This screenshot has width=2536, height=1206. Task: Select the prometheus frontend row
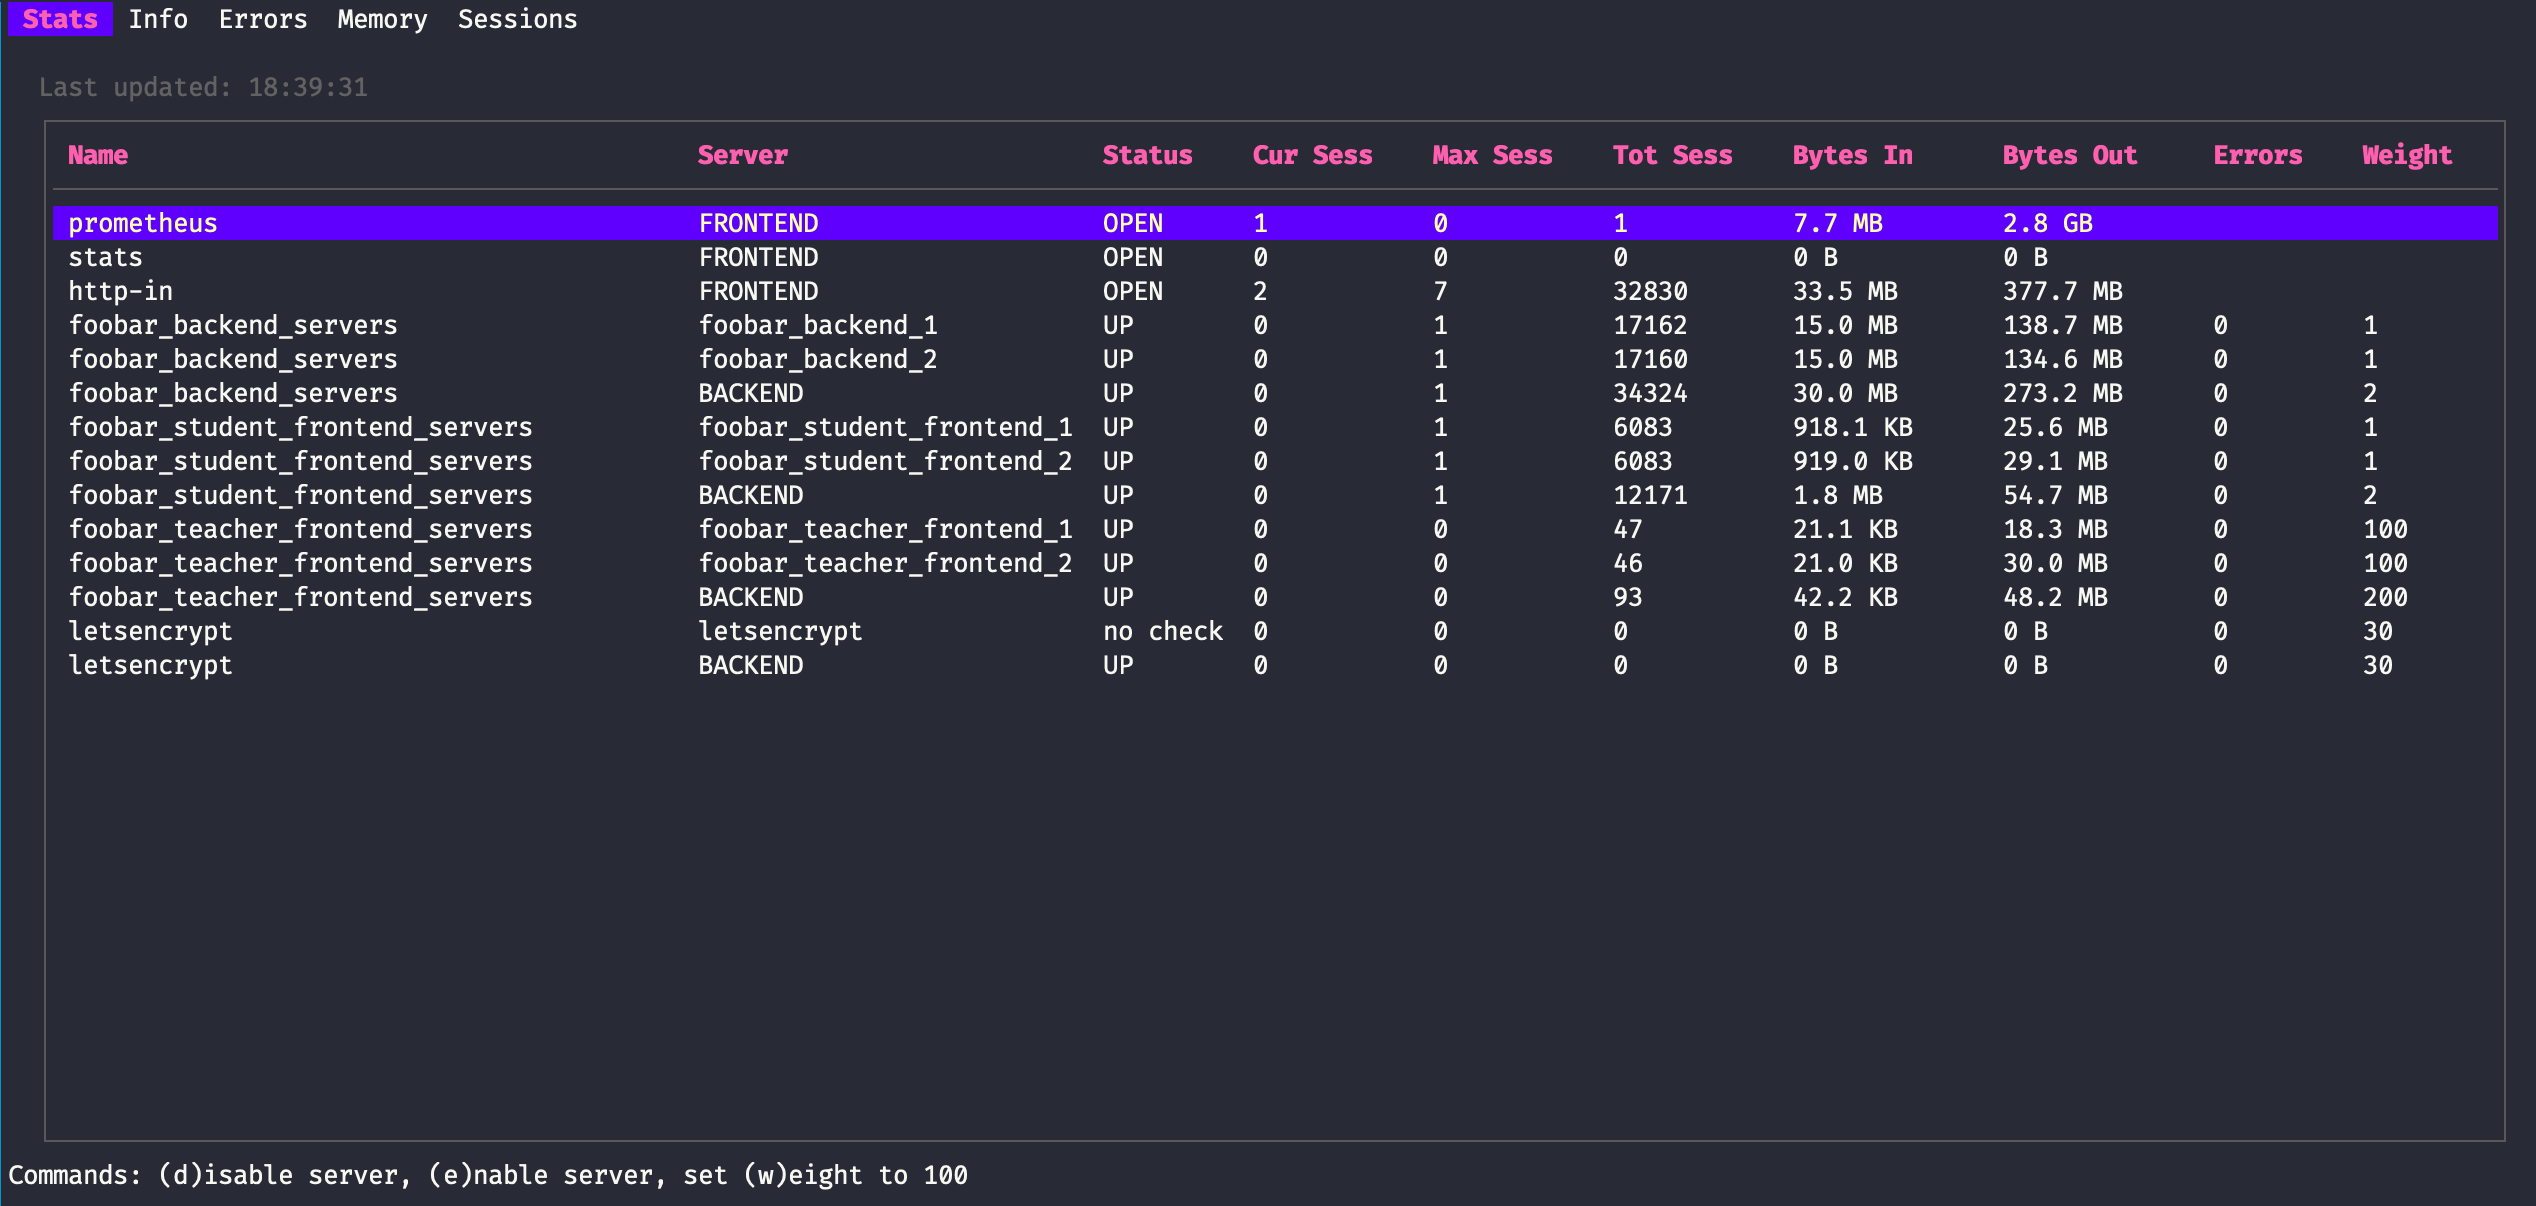(1275, 223)
